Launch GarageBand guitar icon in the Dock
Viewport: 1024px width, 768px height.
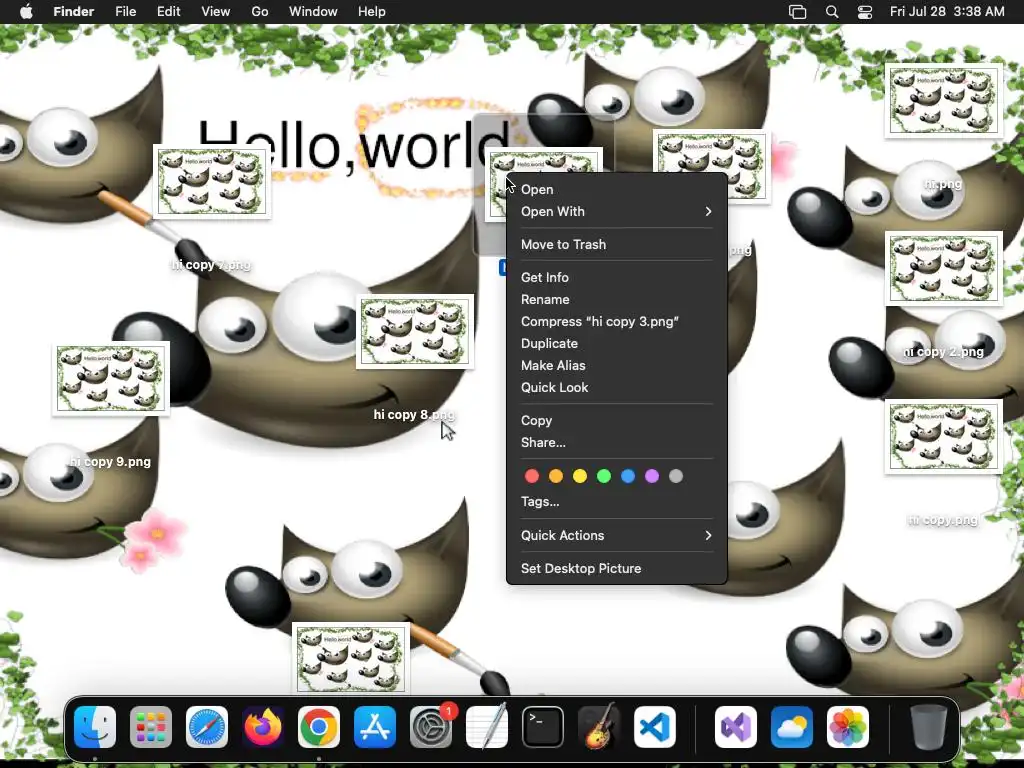[599, 727]
